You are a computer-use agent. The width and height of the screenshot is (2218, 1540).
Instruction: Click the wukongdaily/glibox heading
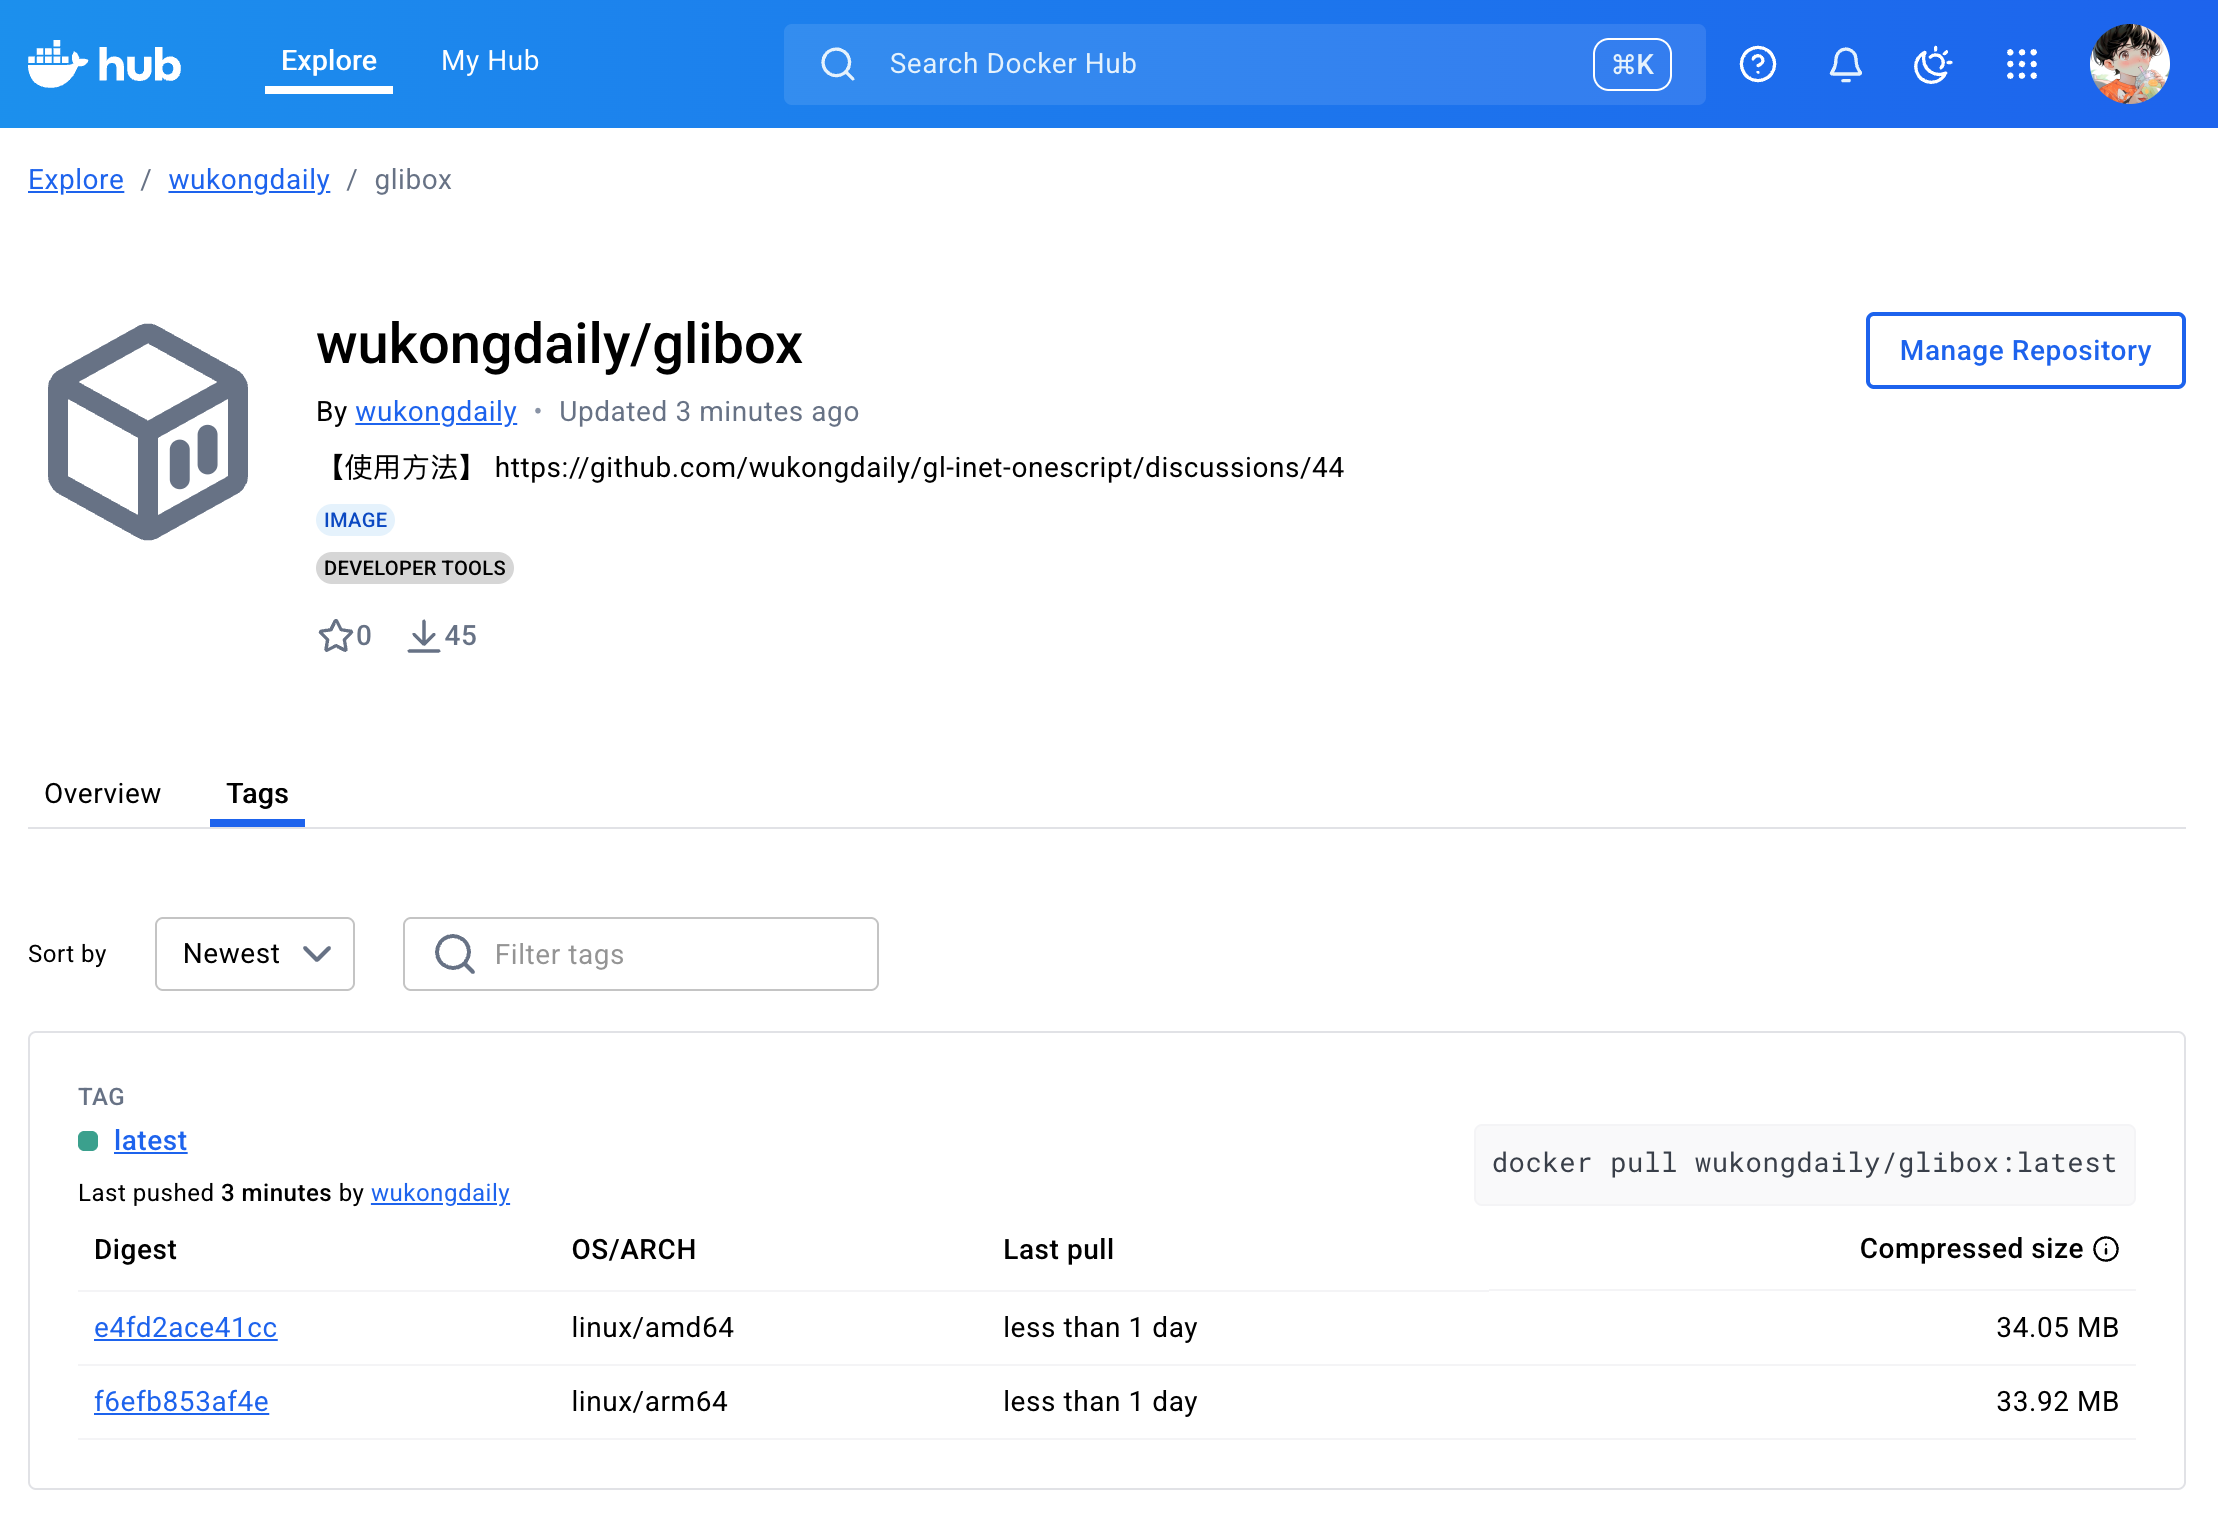(x=560, y=345)
